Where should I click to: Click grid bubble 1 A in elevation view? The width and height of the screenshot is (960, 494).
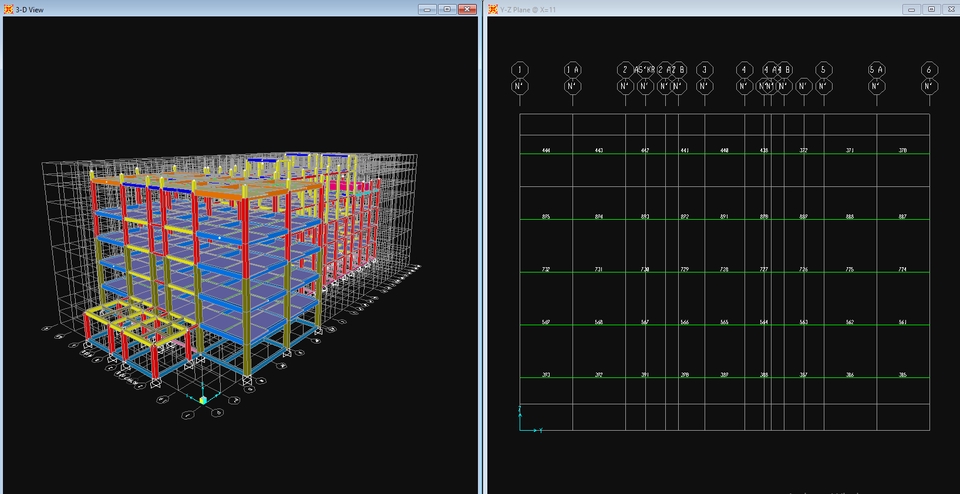pos(572,70)
